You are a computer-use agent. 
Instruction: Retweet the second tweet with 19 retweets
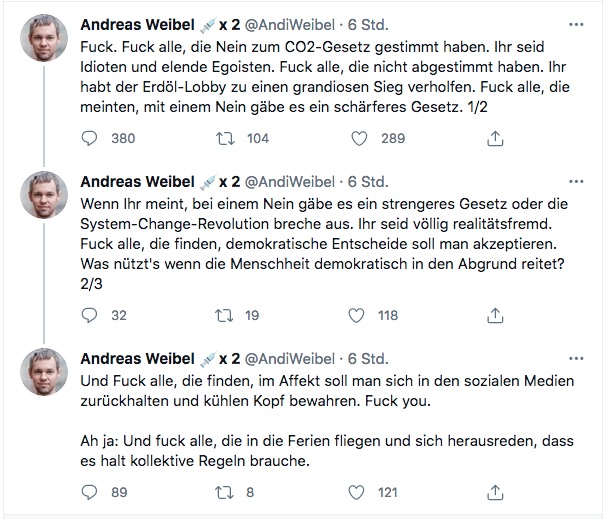tap(224, 316)
